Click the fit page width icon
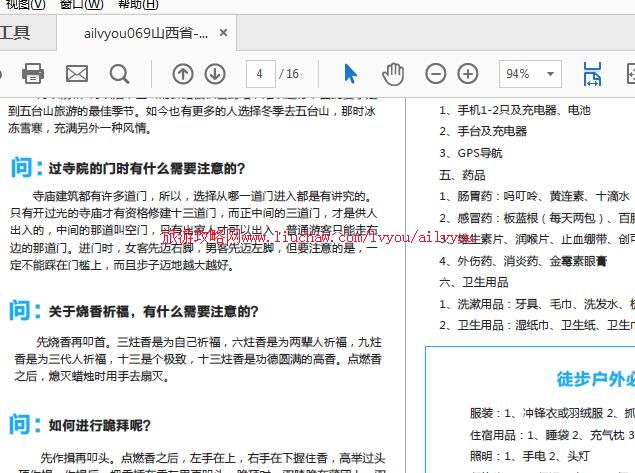635x473 pixels. coord(592,73)
